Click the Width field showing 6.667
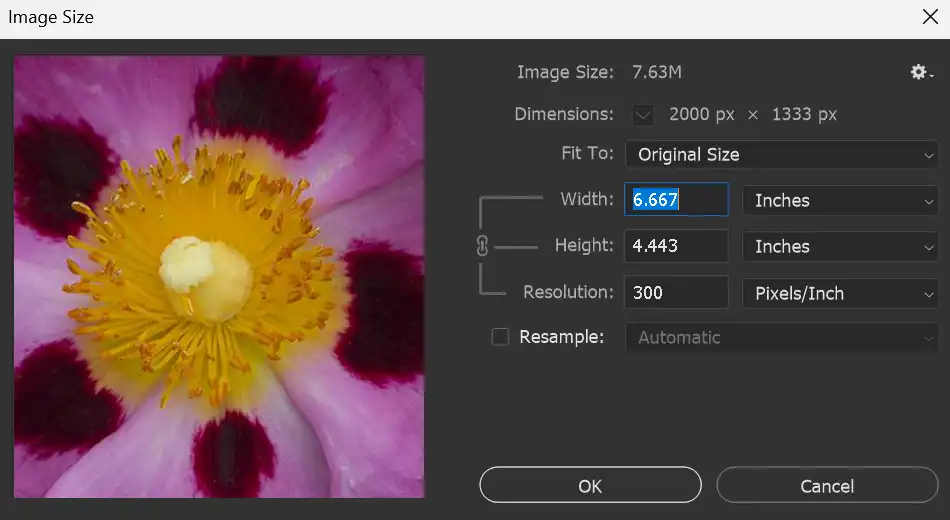Viewport: 950px width, 520px height. pos(676,200)
